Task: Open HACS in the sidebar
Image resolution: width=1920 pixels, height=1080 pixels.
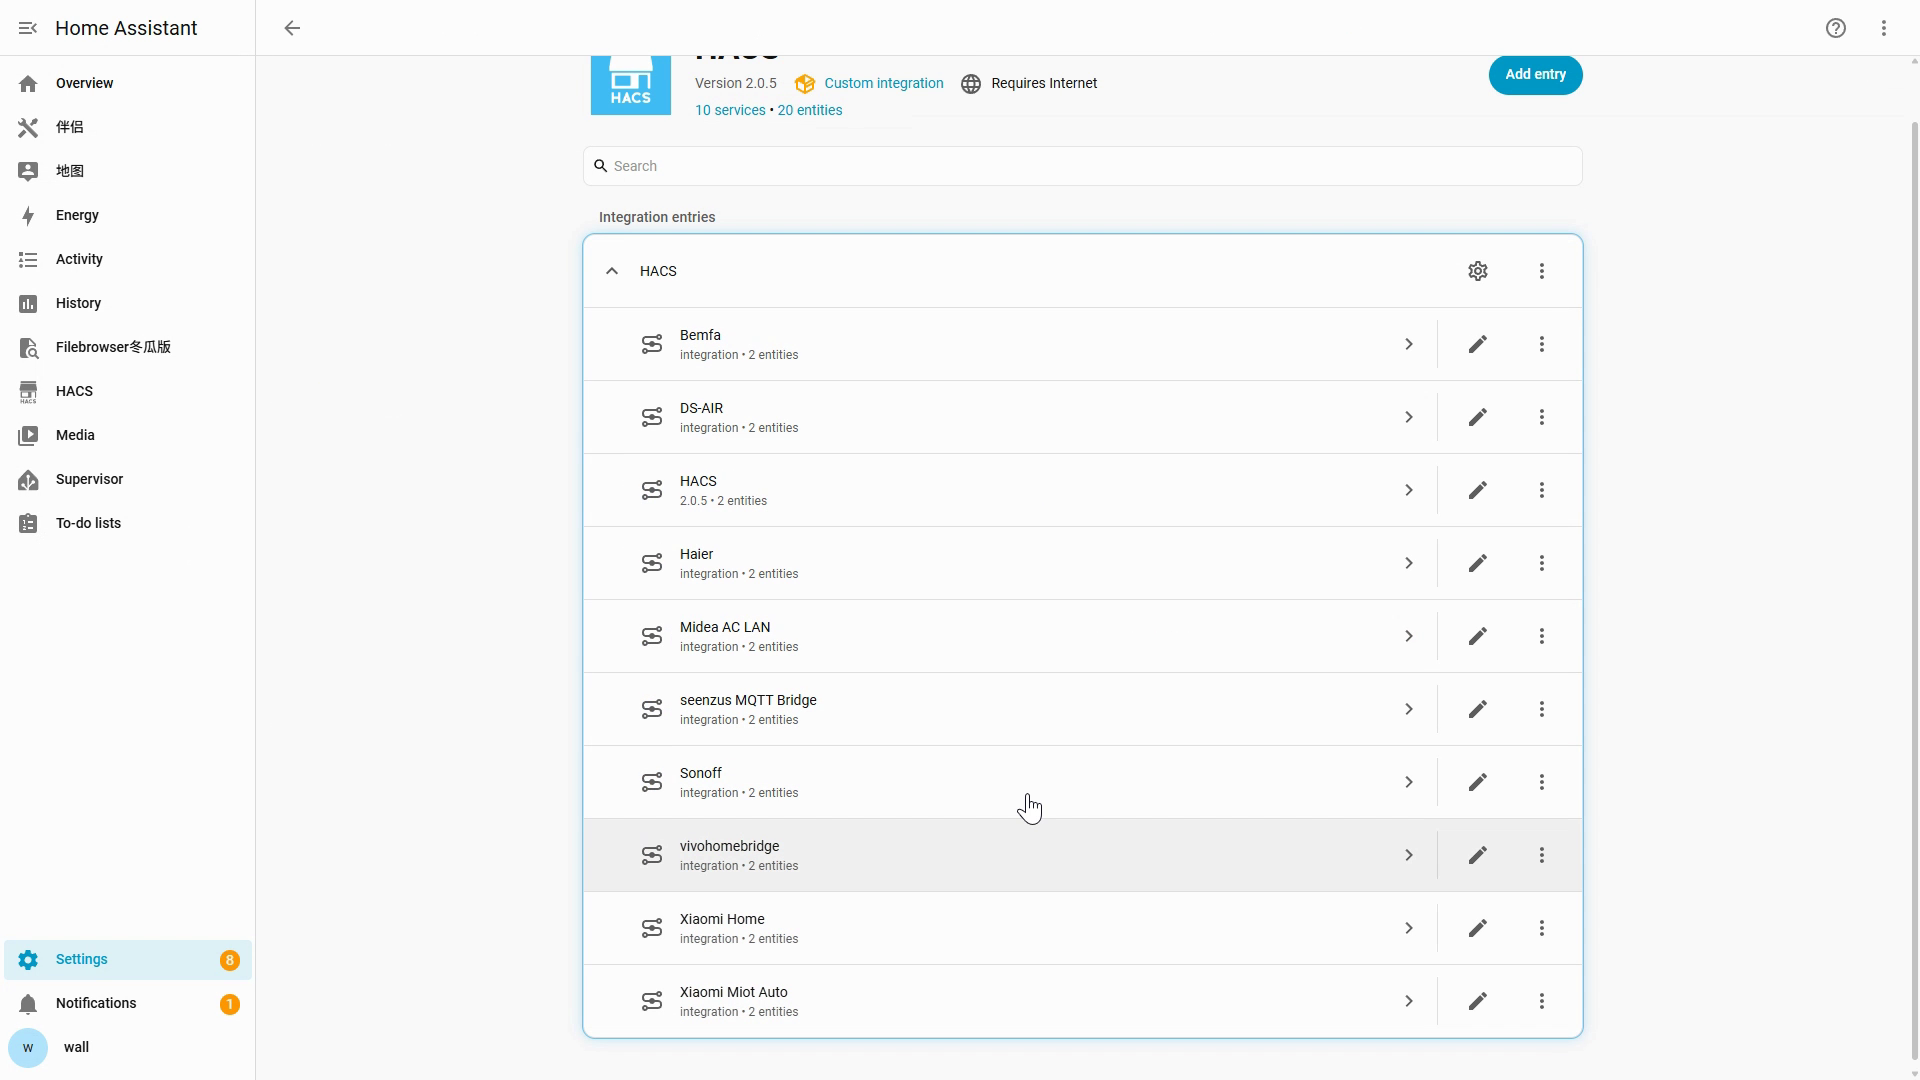Action: tap(128, 391)
